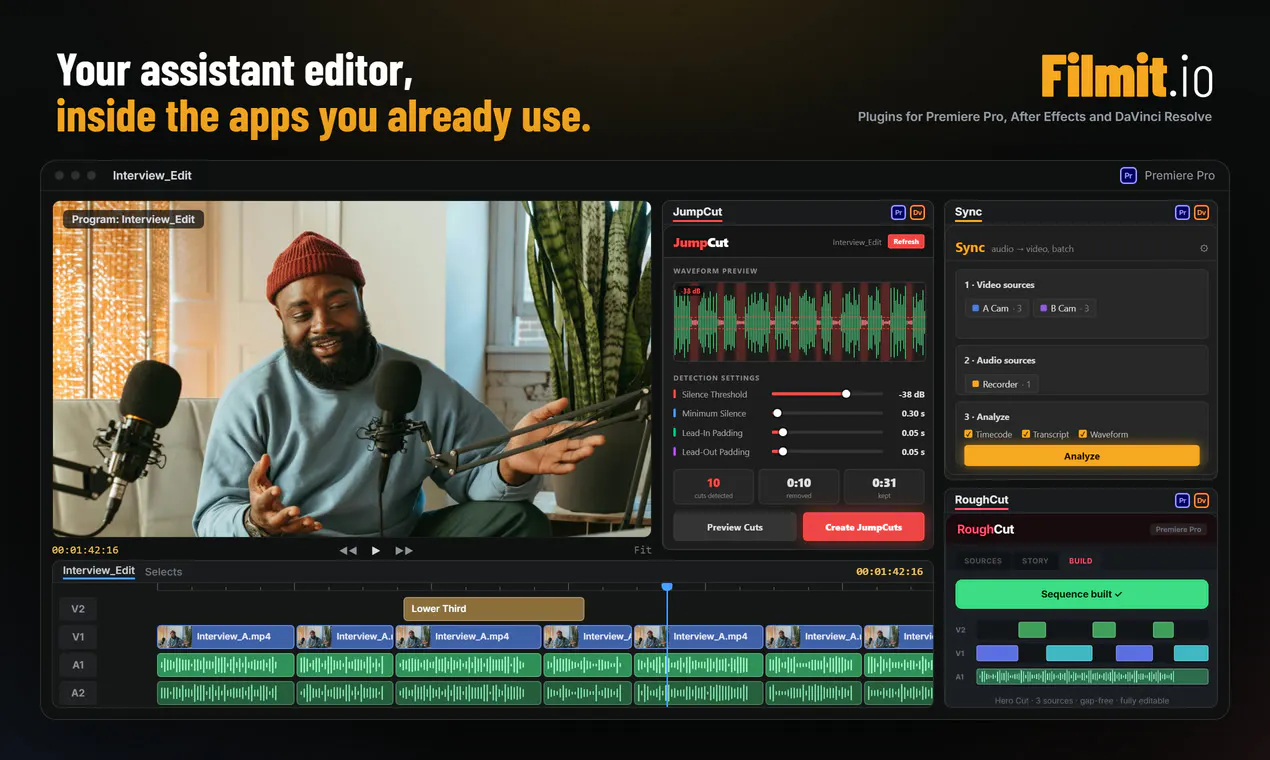Select the V1 track header
This screenshot has height=760, width=1270.
point(78,636)
